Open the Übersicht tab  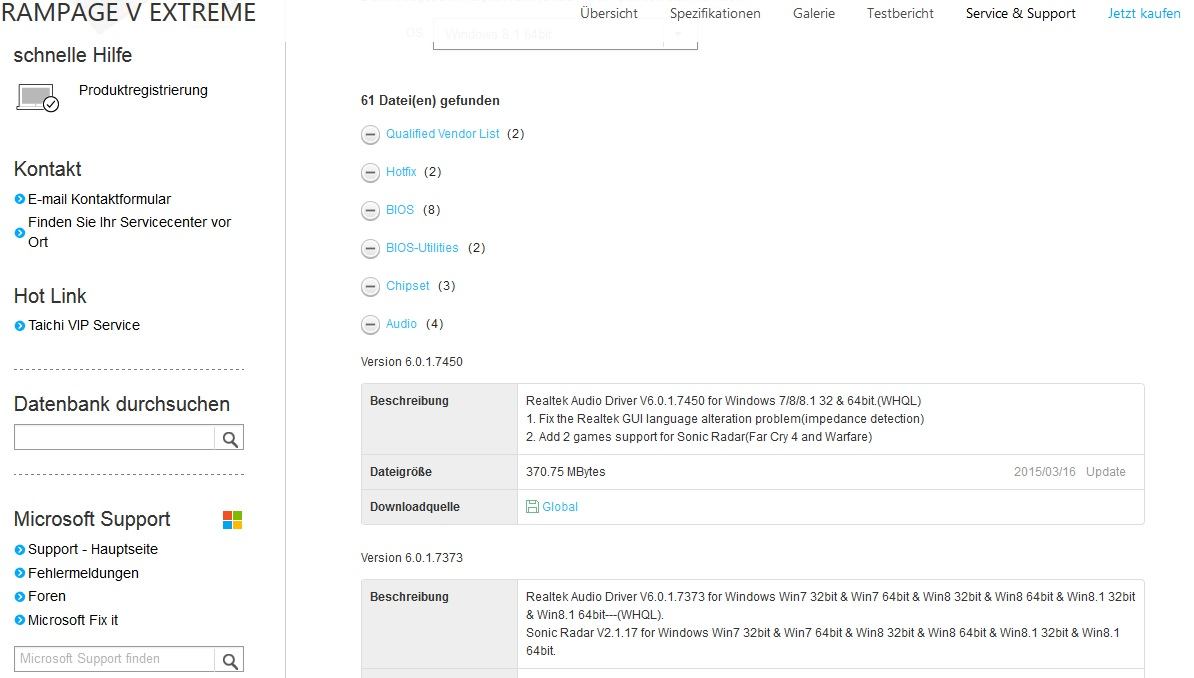click(x=608, y=14)
